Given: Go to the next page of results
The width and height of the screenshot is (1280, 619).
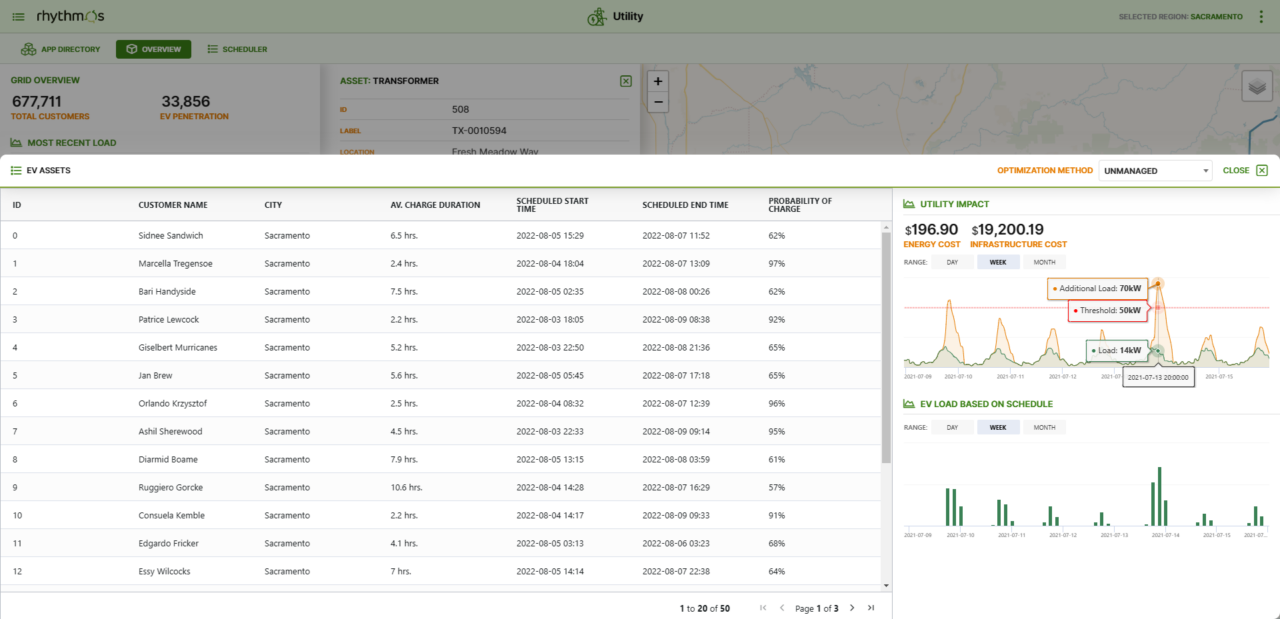Looking at the screenshot, I should 852,608.
